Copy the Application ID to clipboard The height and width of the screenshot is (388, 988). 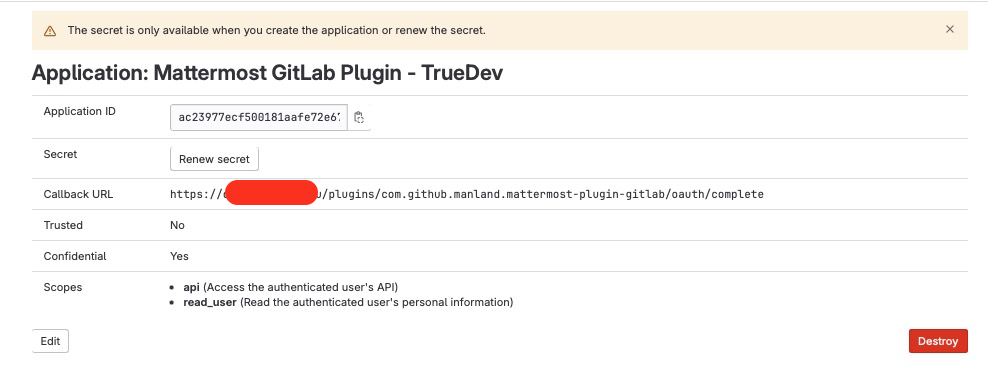pyautogui.click(x=359, y=117)
